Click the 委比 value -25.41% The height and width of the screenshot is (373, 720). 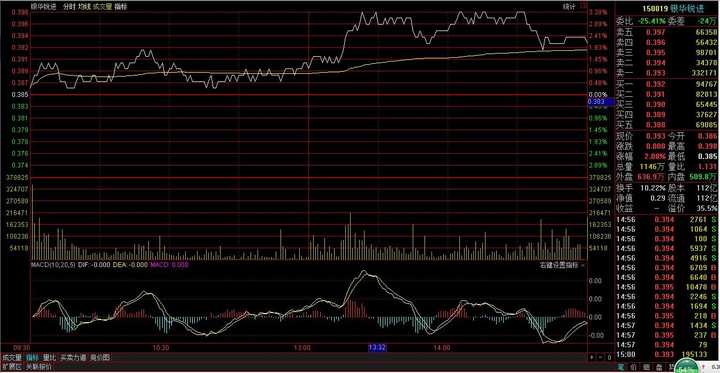click(x=652, y=21)
